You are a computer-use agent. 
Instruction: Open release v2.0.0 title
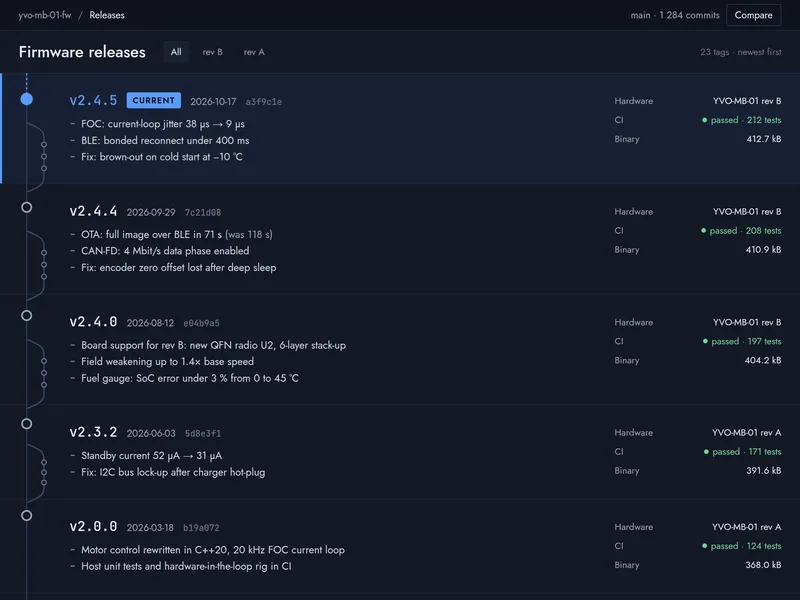click(x=93, y=527)
